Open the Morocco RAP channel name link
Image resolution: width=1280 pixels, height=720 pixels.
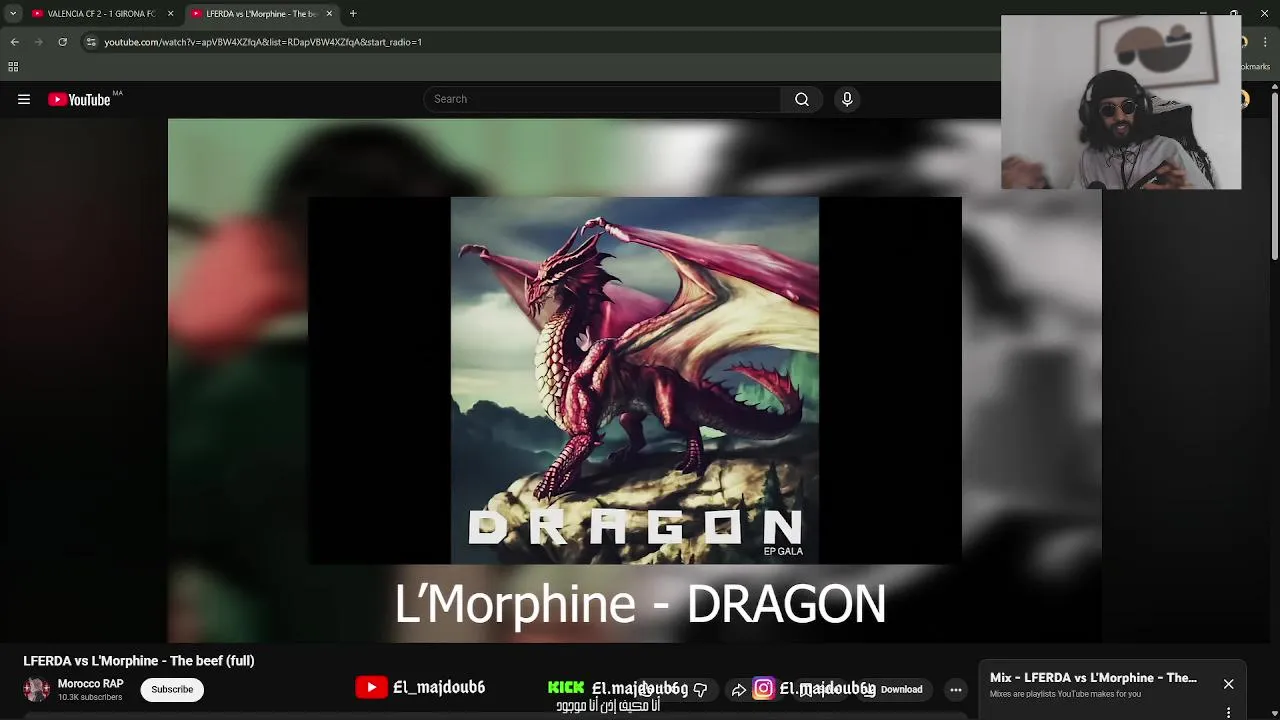[x=90, y=684]
